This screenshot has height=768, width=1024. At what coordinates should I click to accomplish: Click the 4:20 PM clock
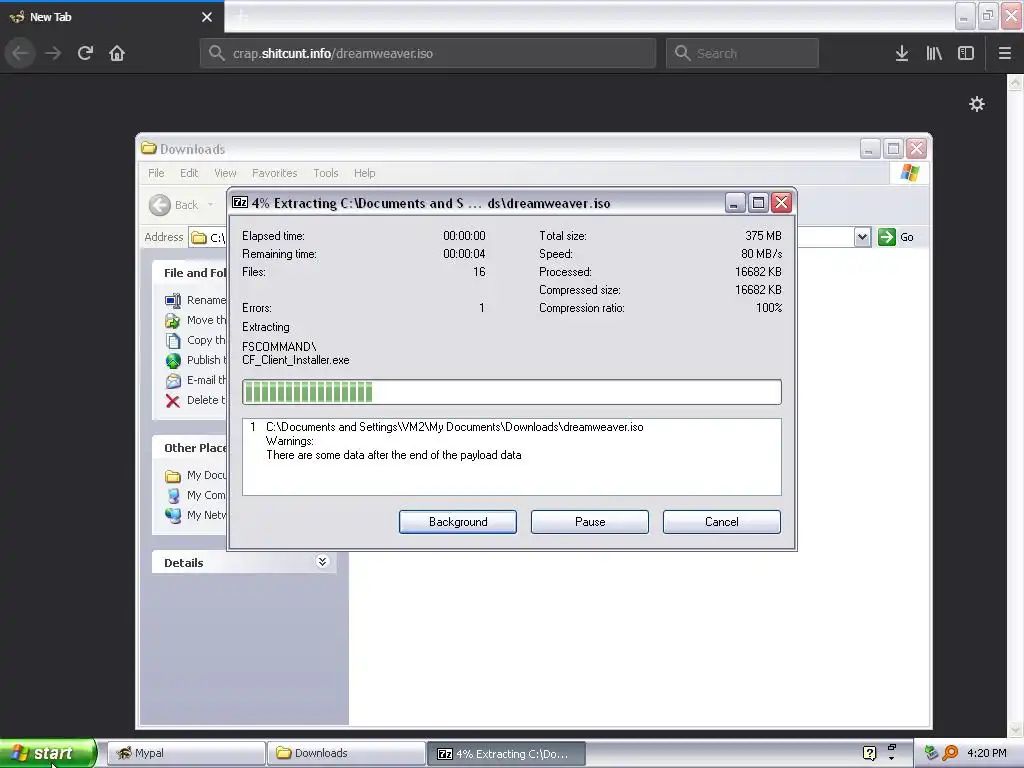coord(987,753)
